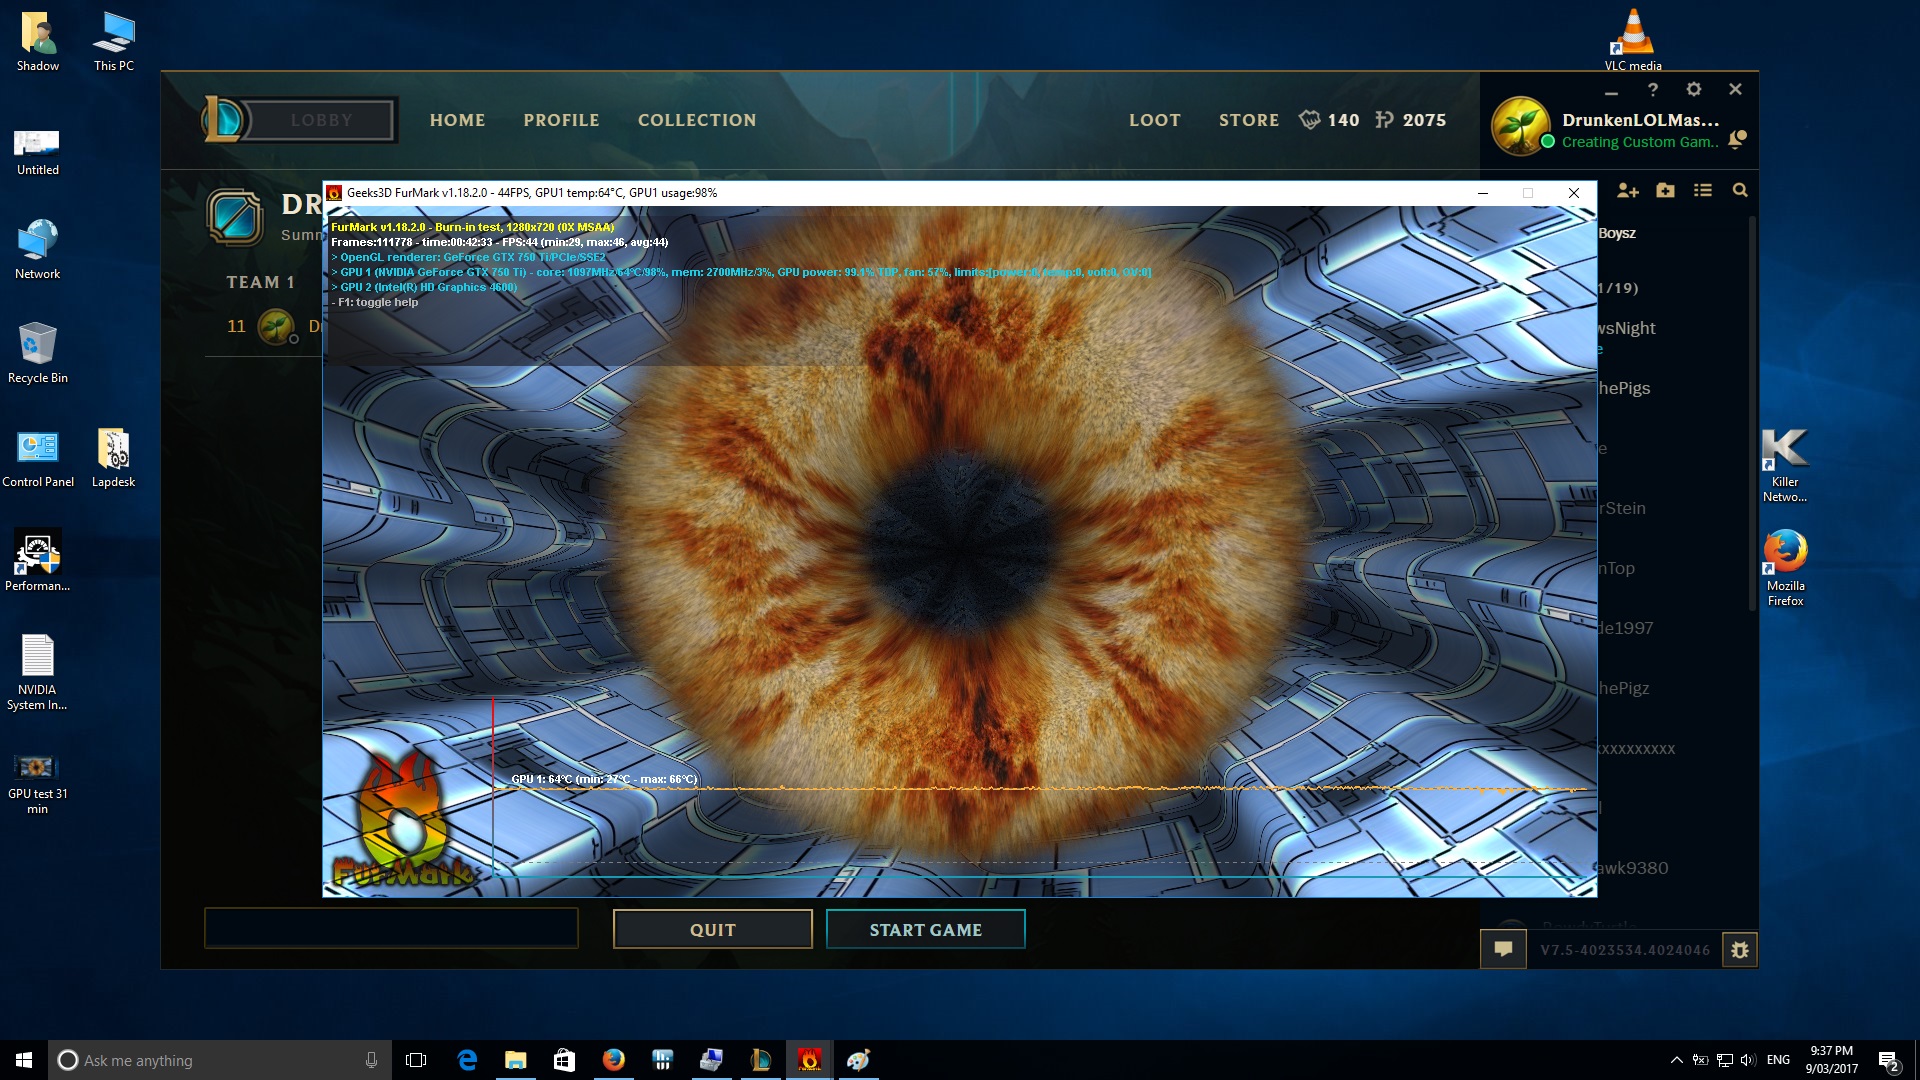Open Paint from the taskbar

(x=858, y=1060)
